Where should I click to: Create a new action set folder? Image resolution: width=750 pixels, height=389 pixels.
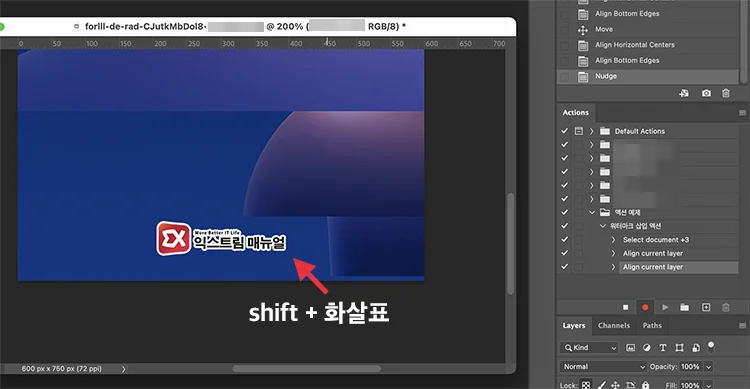tap(685, 307)
